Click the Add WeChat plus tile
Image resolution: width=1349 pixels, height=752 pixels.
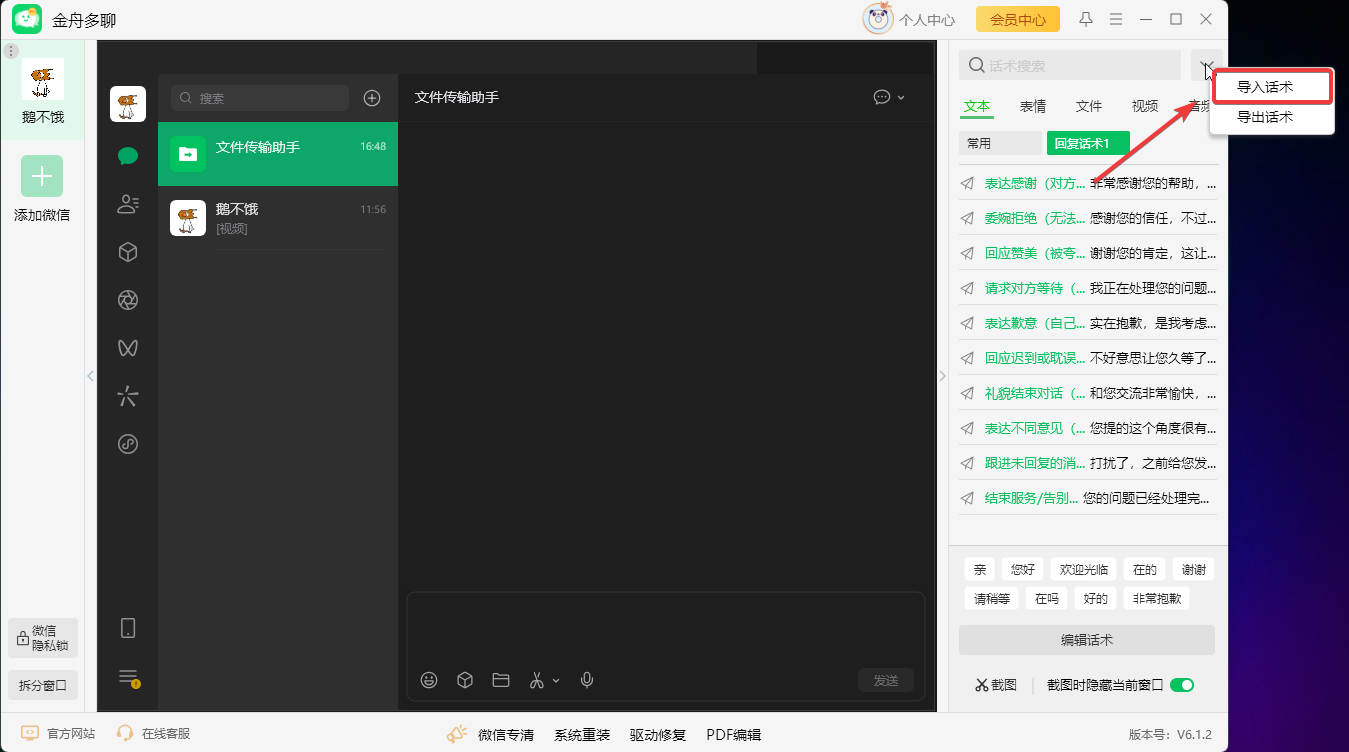(x=42, y=176)
